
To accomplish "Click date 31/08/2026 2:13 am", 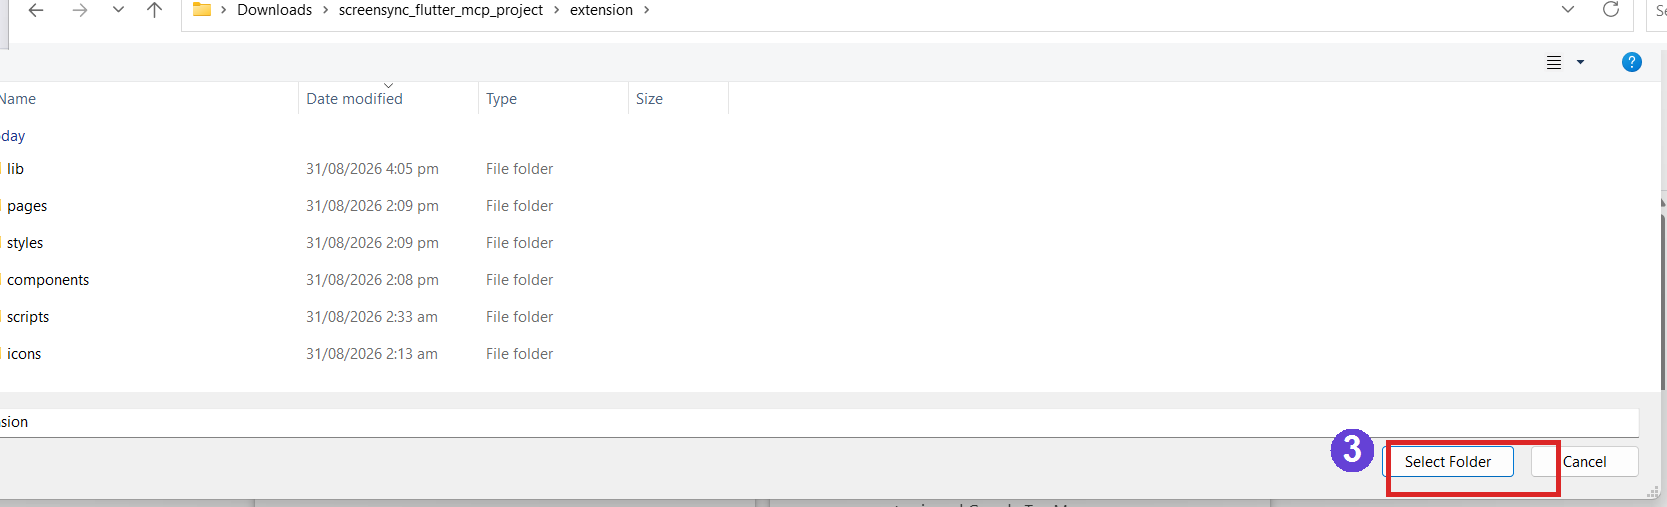I will click(372, 354).
